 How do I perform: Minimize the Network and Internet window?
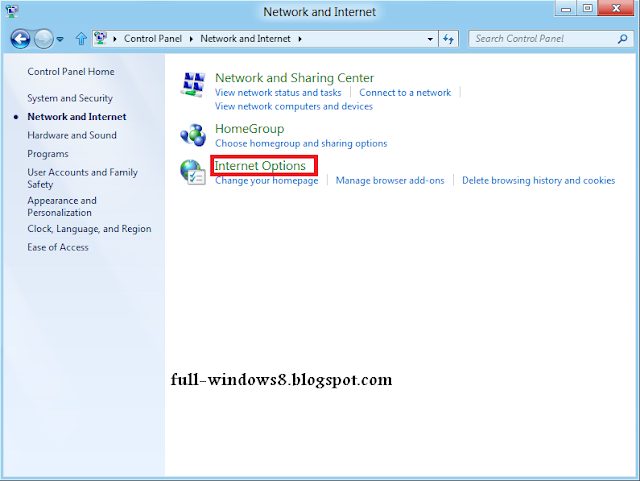(x=566, y=9)
